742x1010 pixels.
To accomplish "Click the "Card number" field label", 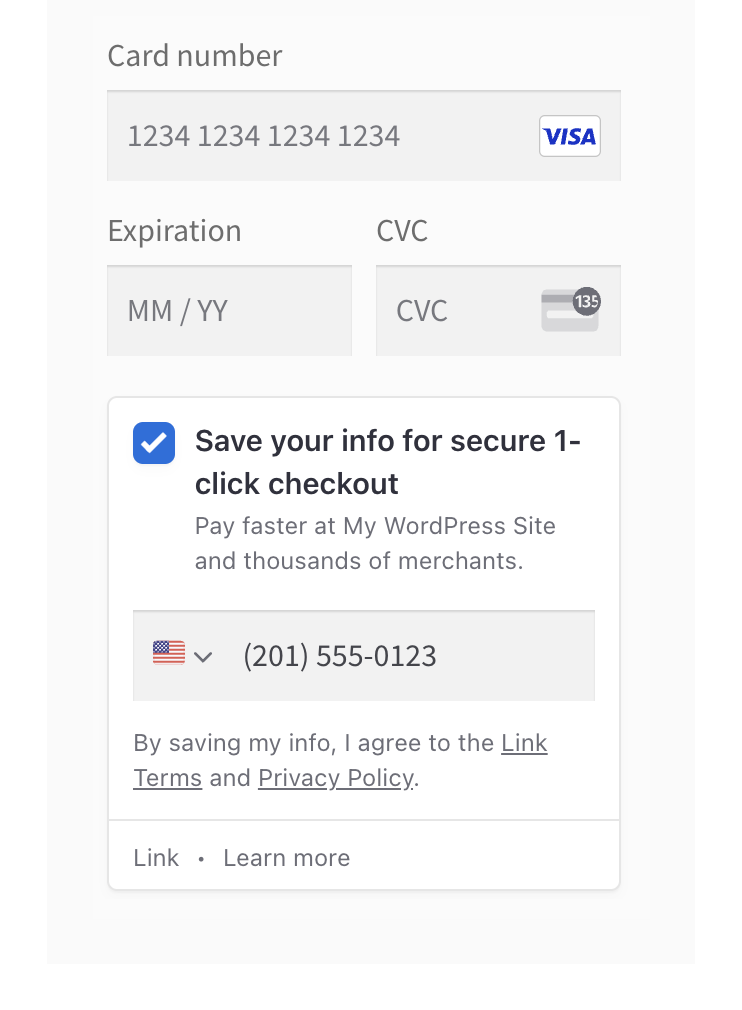I will [x=195, y=56].
